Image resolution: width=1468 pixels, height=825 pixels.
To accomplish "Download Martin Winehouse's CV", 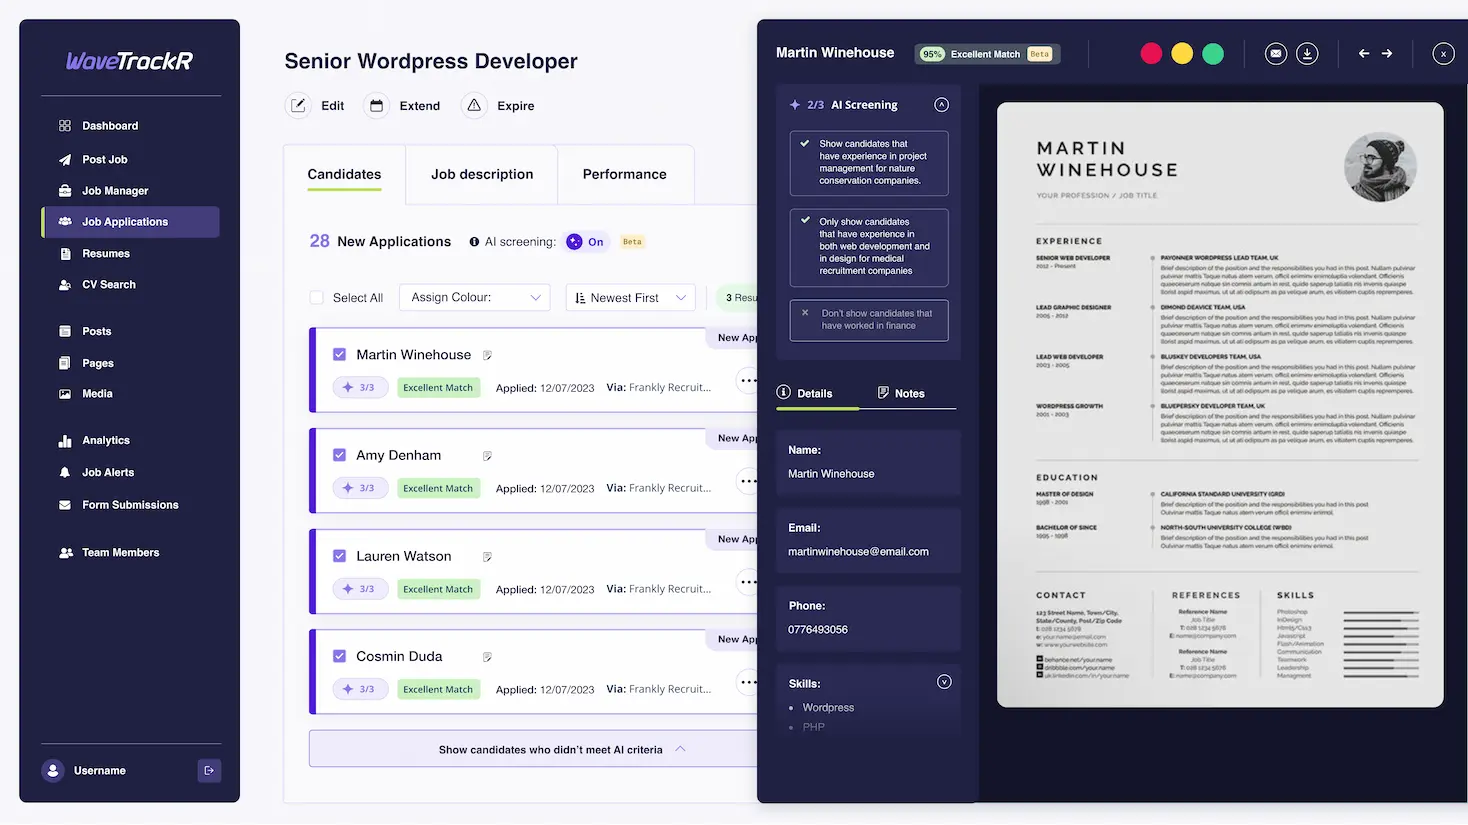I will pyautogui.click(x=1307, y=53).
